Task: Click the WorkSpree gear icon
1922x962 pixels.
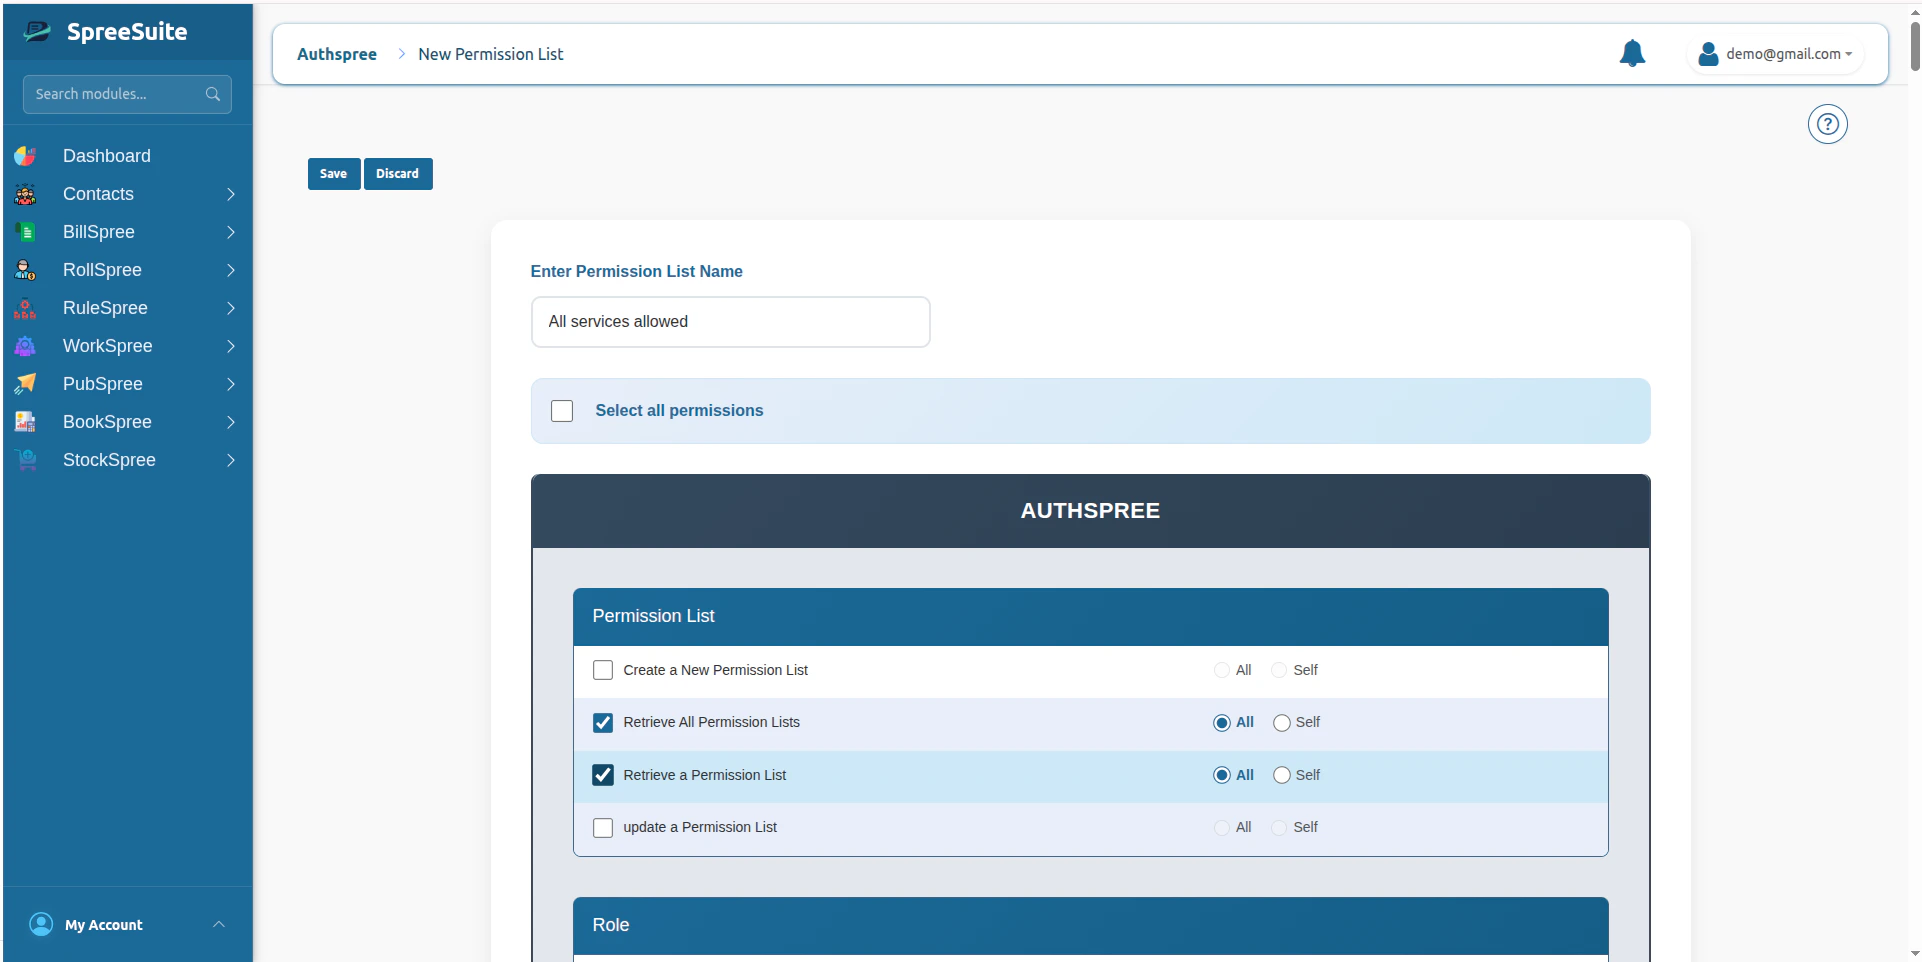Action: click(x=25, y=346)
